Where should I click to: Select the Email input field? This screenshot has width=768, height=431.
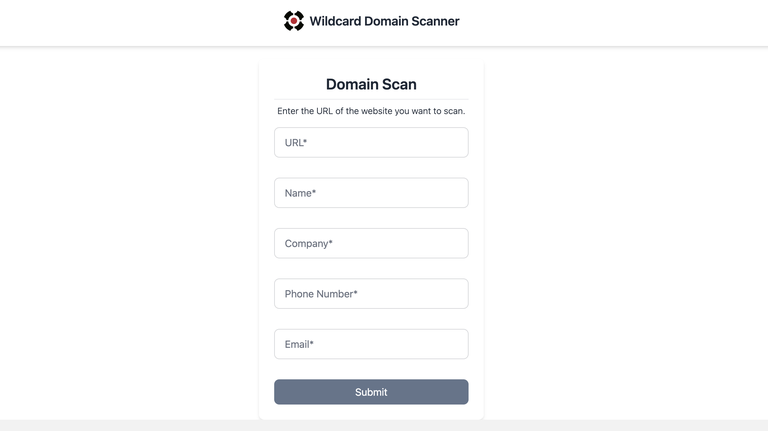[x=371, y=344]
